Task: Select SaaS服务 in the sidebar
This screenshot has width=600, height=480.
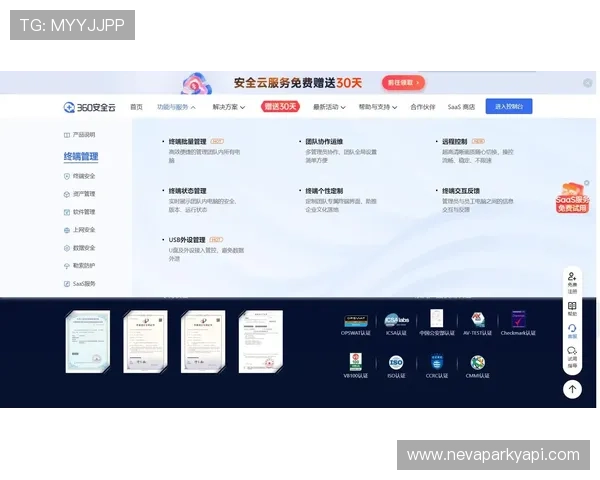Action: [x=79, y=284]
